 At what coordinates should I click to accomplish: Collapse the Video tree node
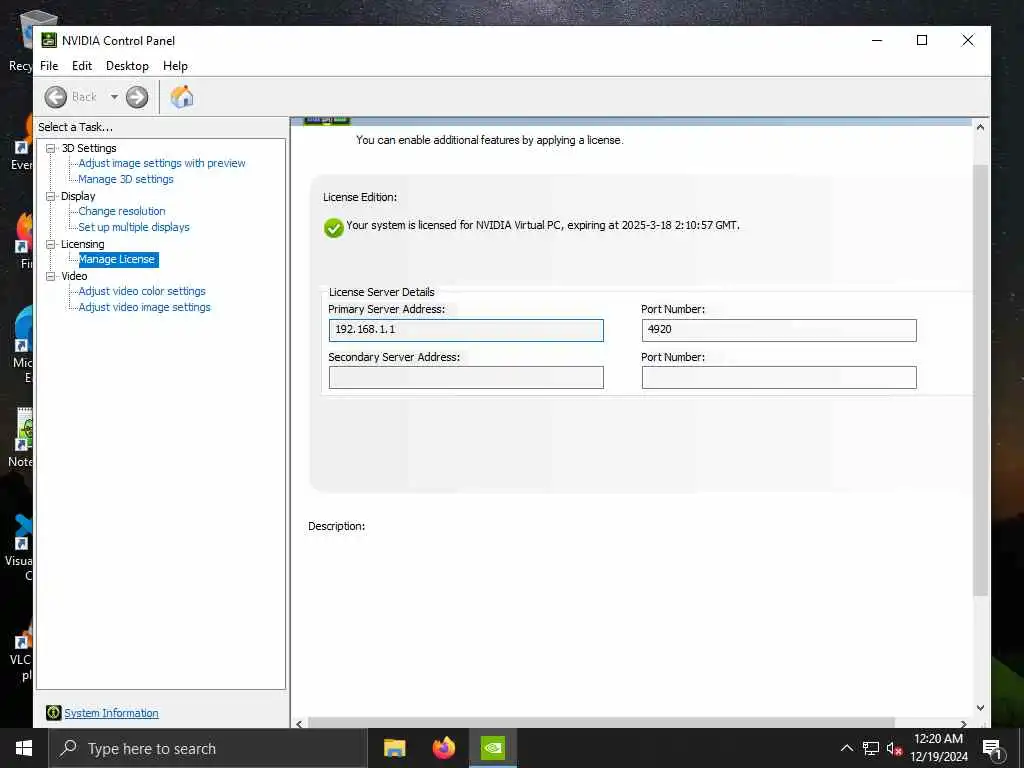coord(50,276)
